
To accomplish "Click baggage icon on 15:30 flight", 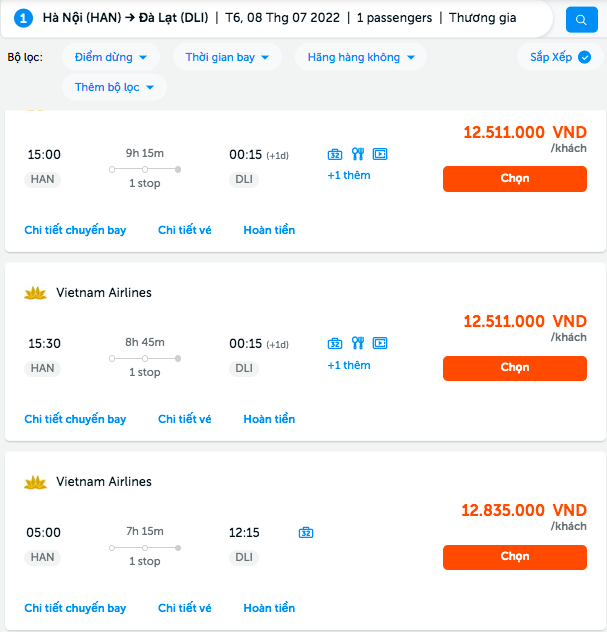I will click(335, 343).
